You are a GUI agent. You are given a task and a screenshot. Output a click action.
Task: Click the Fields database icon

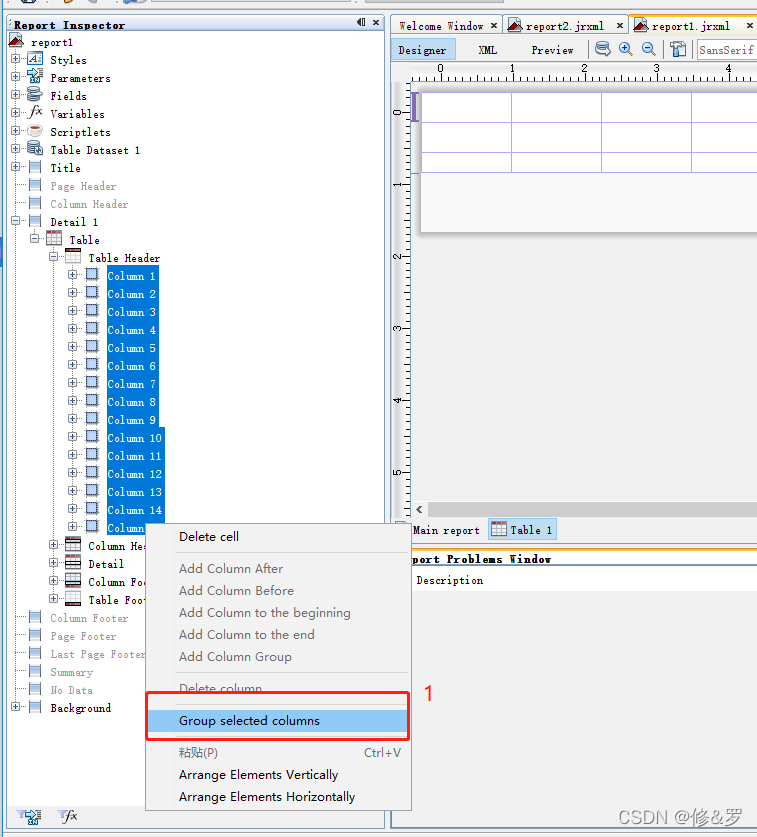(x=35, y=95)
